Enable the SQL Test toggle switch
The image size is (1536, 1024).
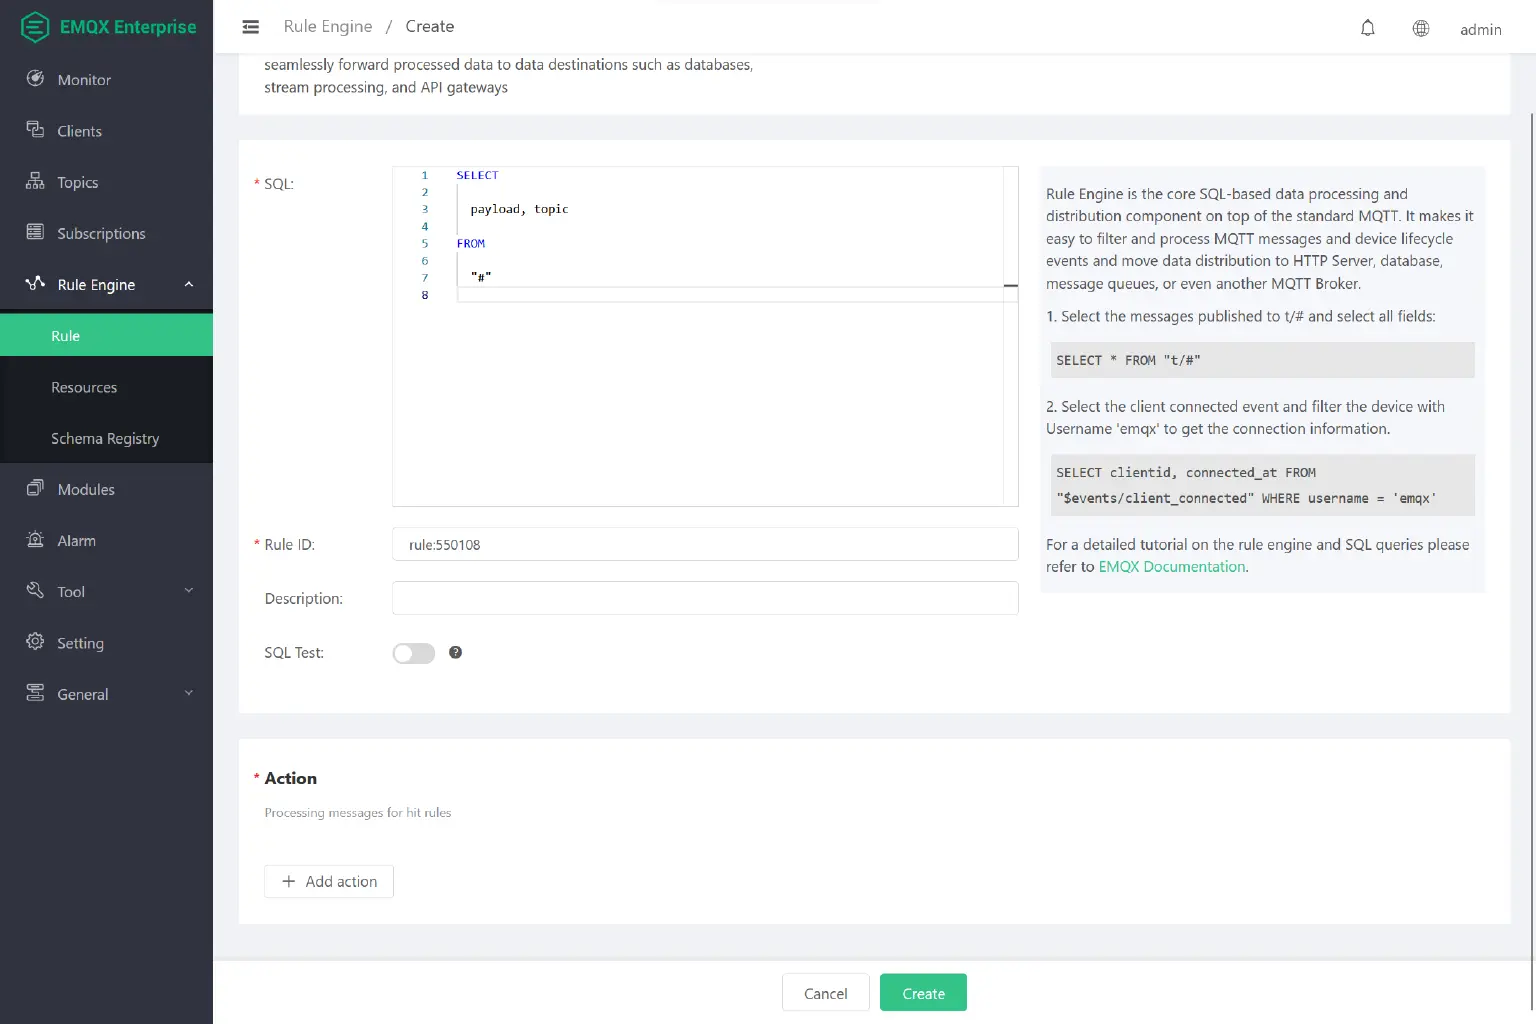pos(413,653)
